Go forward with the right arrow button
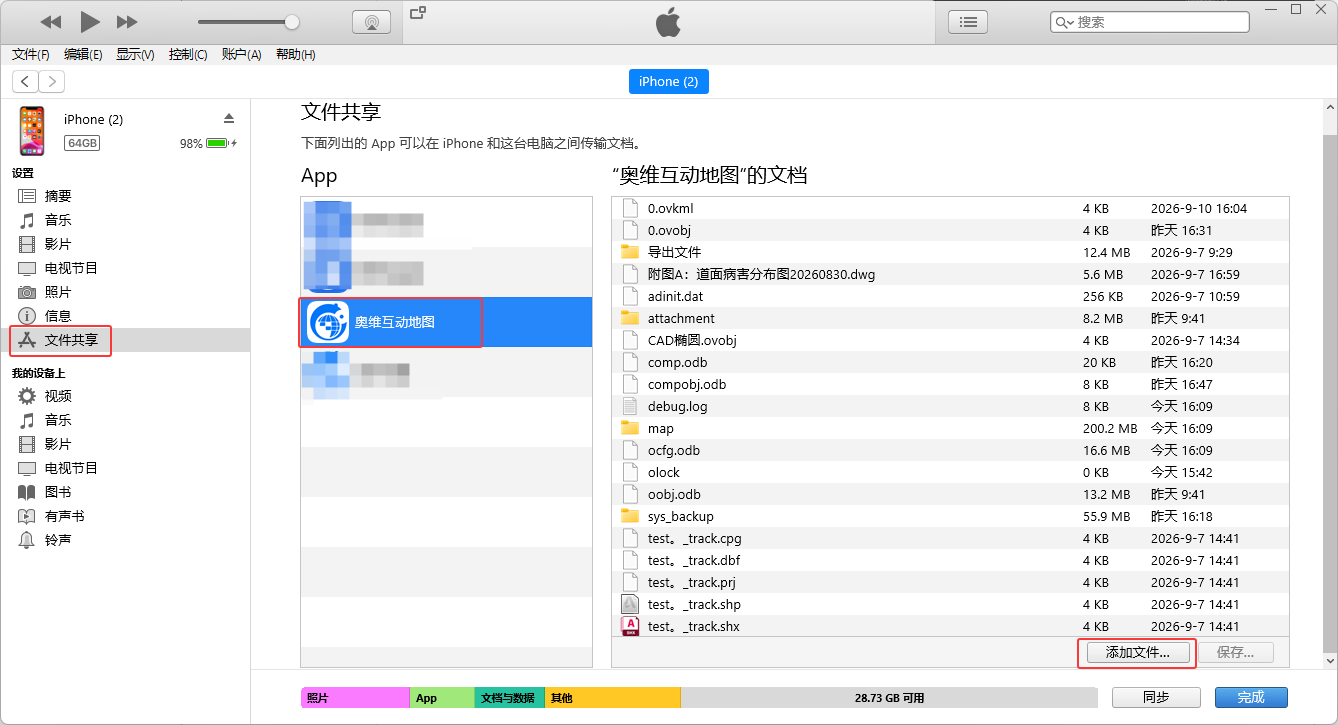 click(51, 82)
